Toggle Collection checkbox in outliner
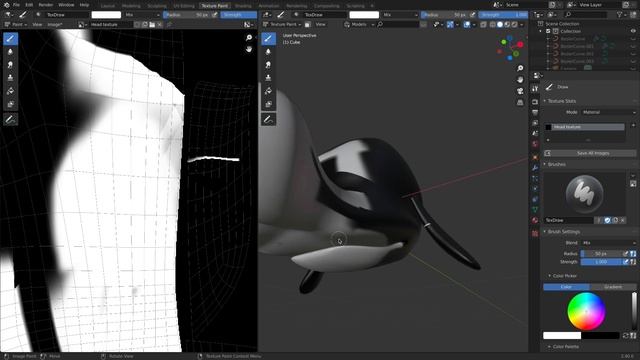The height and width of the screenshot is (360, 640). (x=548, y=31)
